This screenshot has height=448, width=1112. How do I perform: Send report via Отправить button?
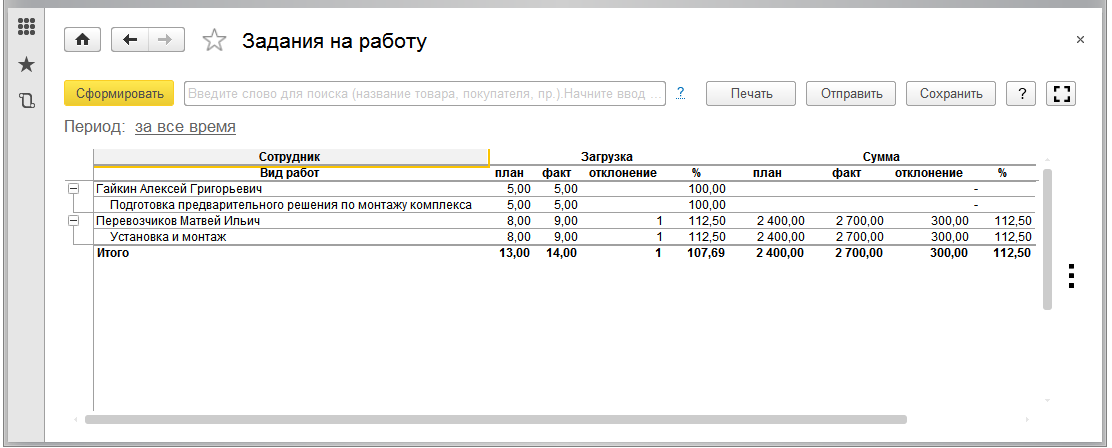[x=851, y=94]
